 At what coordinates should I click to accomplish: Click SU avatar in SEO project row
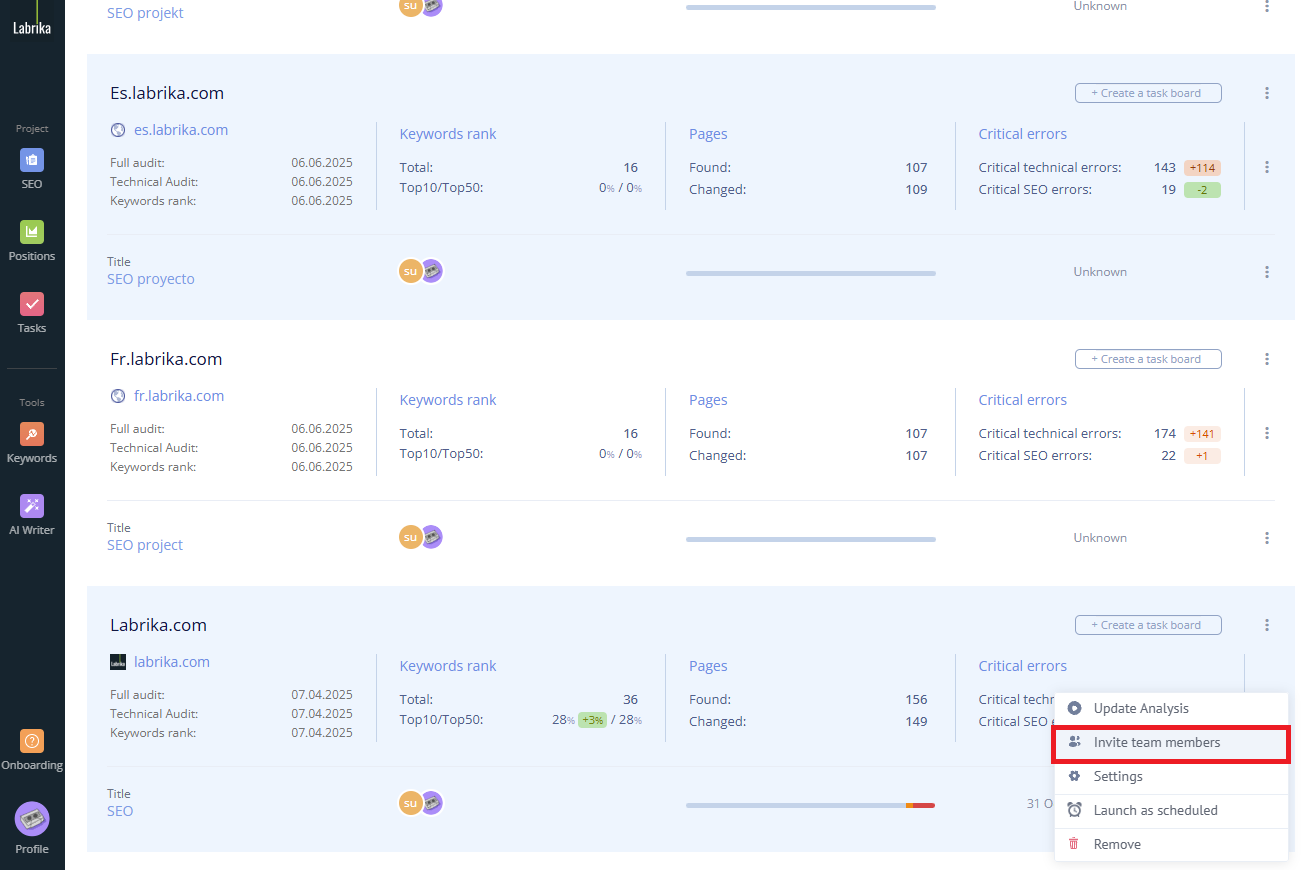pos(410,538)
